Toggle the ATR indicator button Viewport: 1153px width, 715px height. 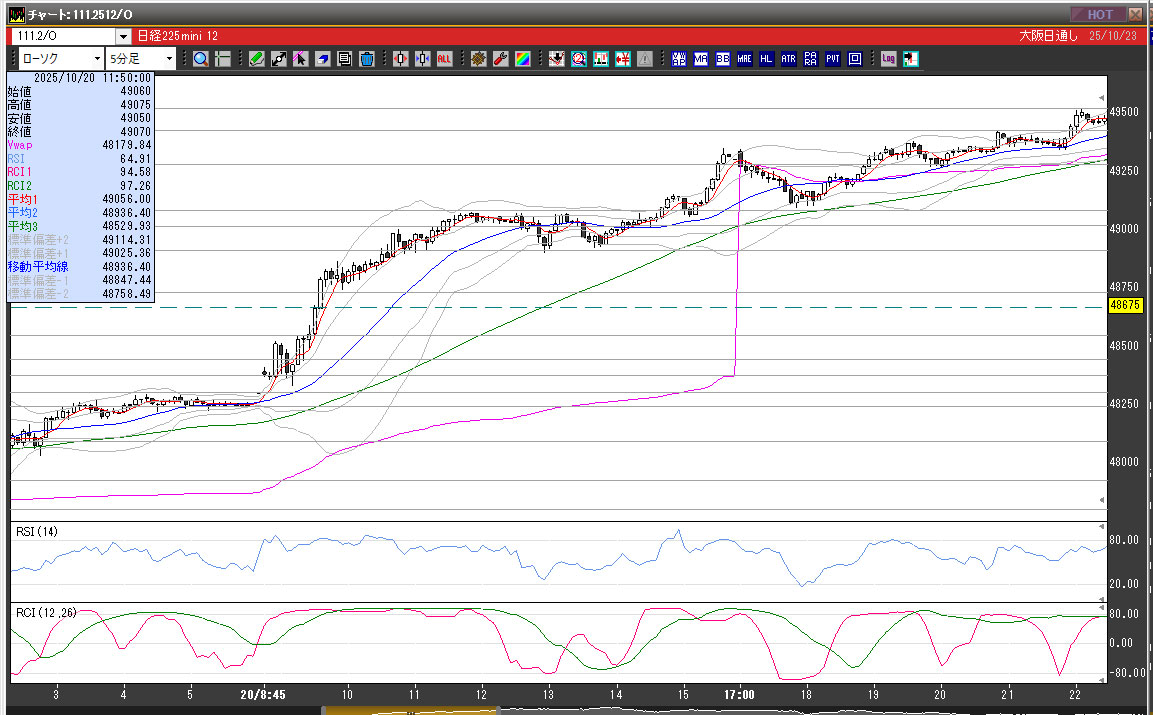[x=789, y=59]
